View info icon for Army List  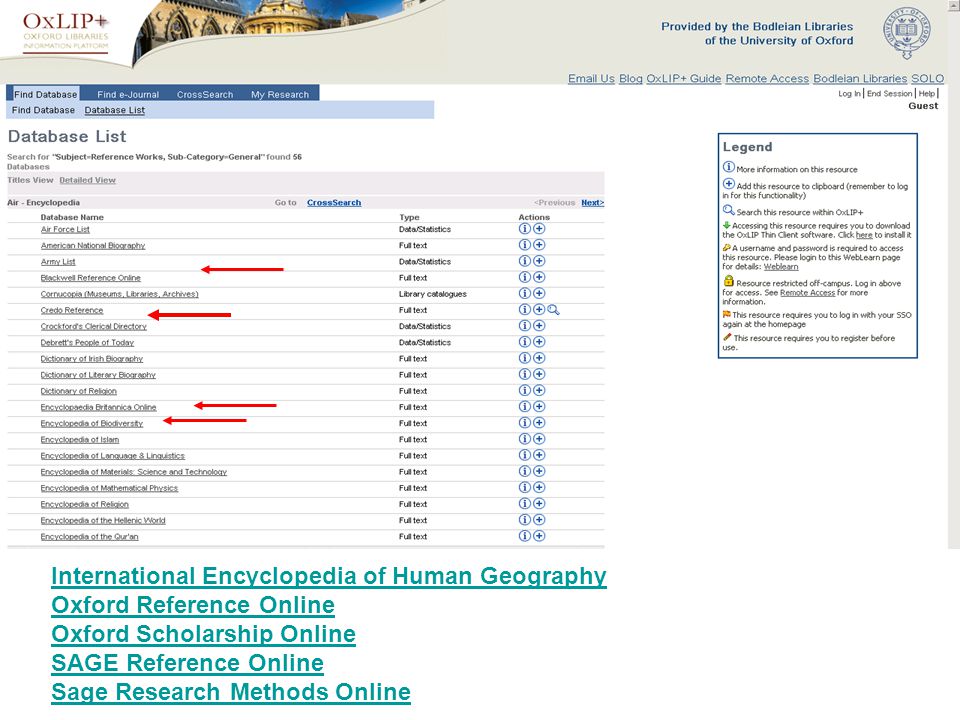(x=524, y=261)
